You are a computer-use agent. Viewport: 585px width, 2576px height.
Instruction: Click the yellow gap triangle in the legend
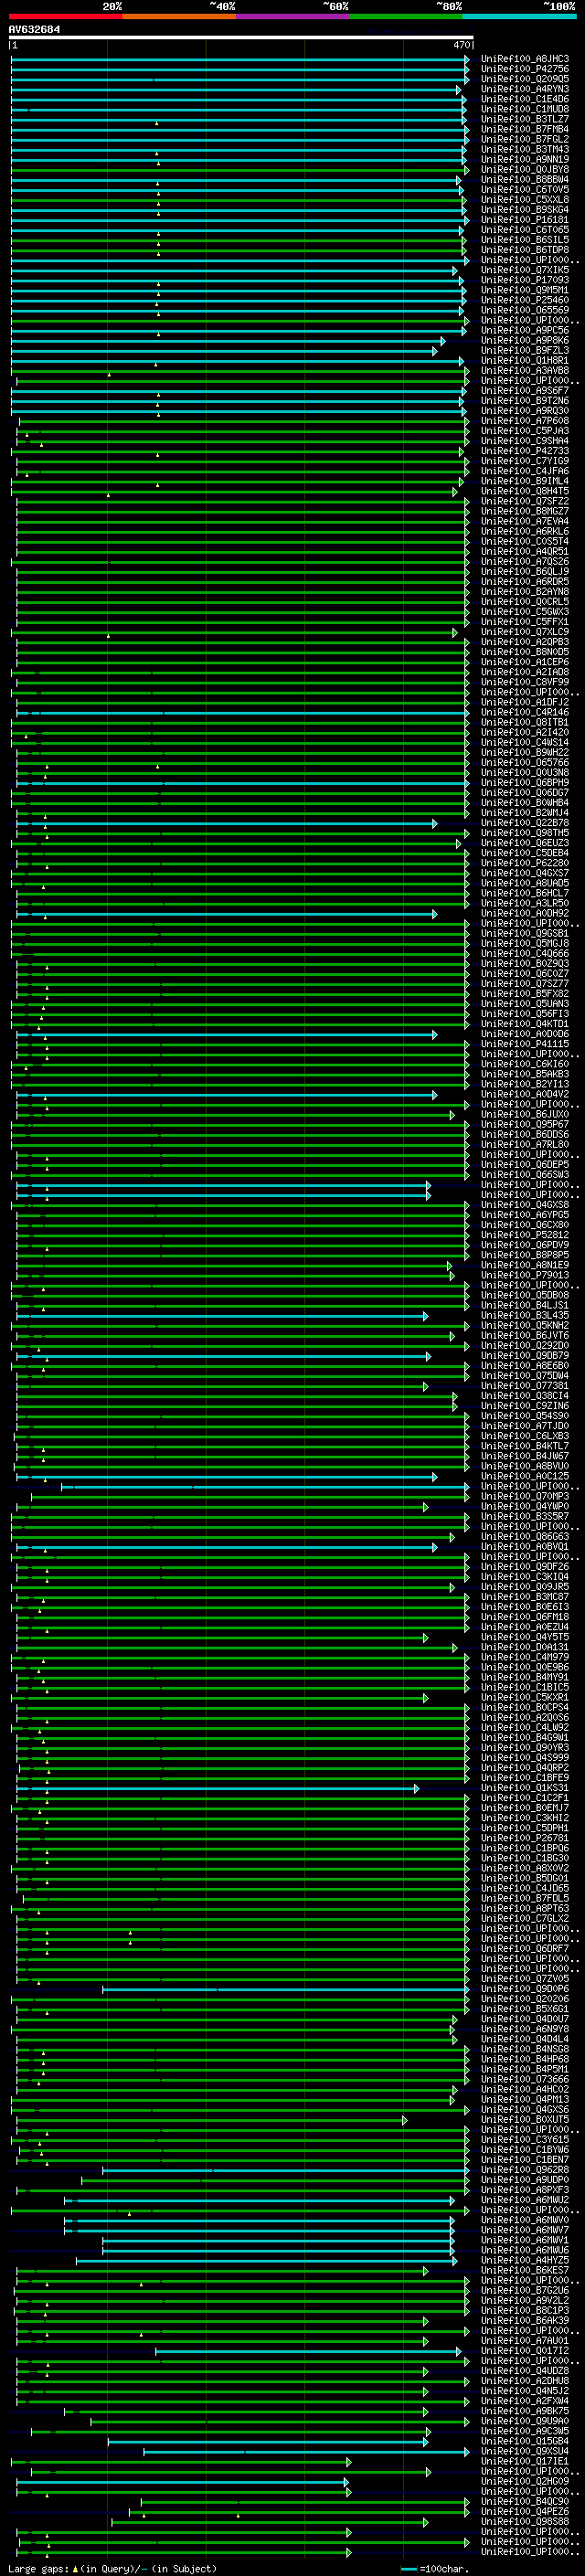[75, 2568]
